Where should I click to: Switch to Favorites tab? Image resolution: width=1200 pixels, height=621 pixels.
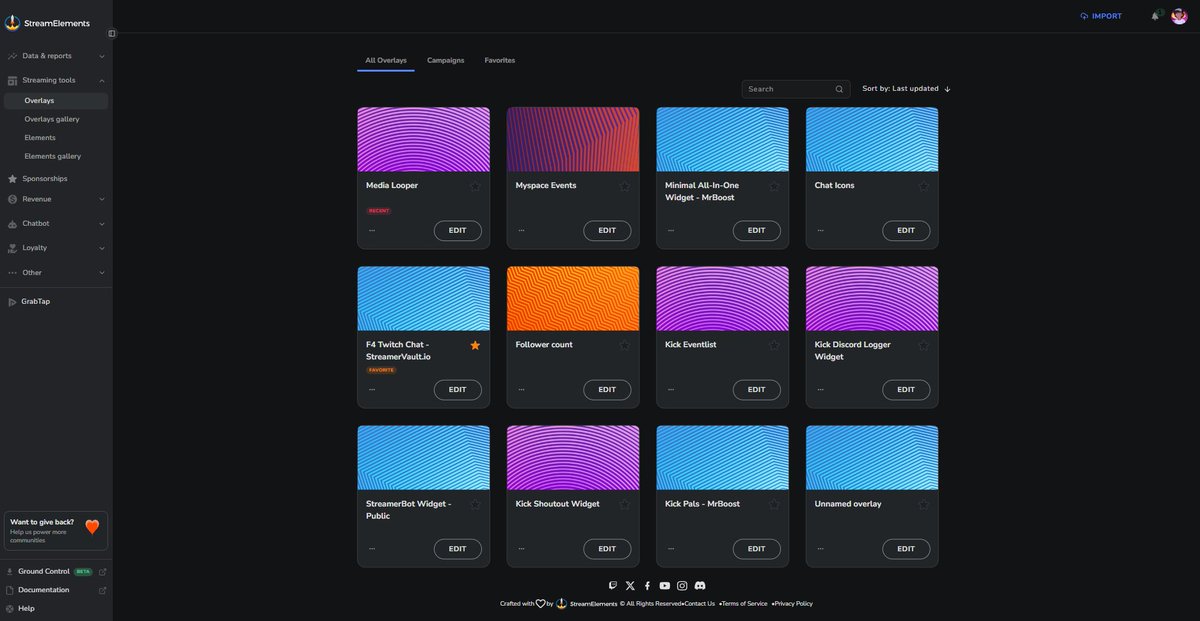tap(500, 61)
